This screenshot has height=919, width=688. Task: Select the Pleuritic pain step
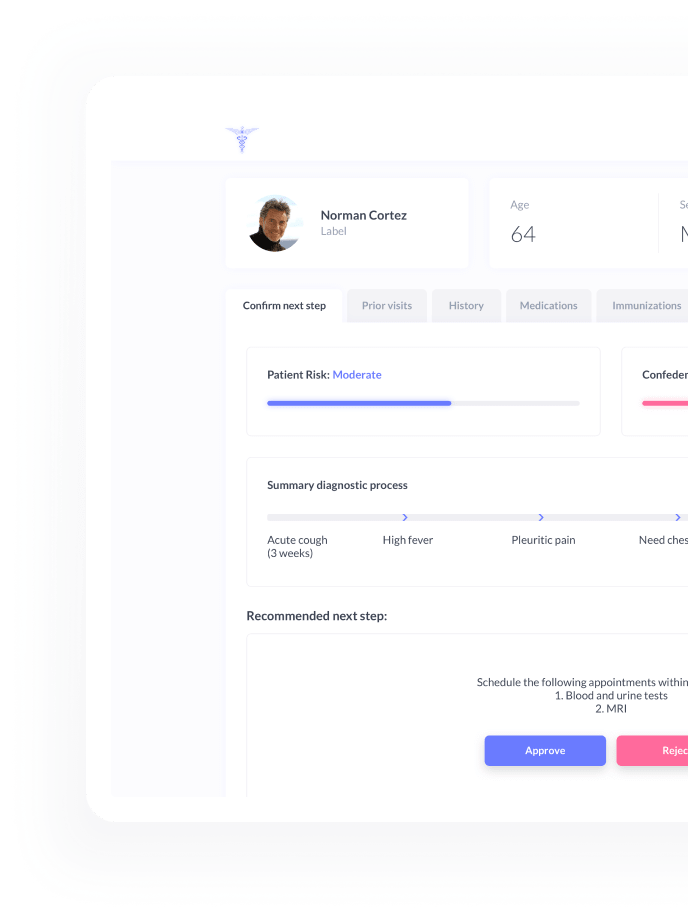[543, 540]
